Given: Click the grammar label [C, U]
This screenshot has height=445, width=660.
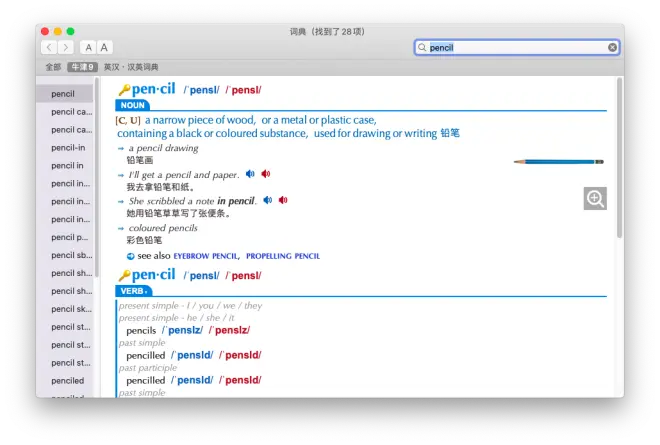Looking at the screenshot, I should (128, 120).
